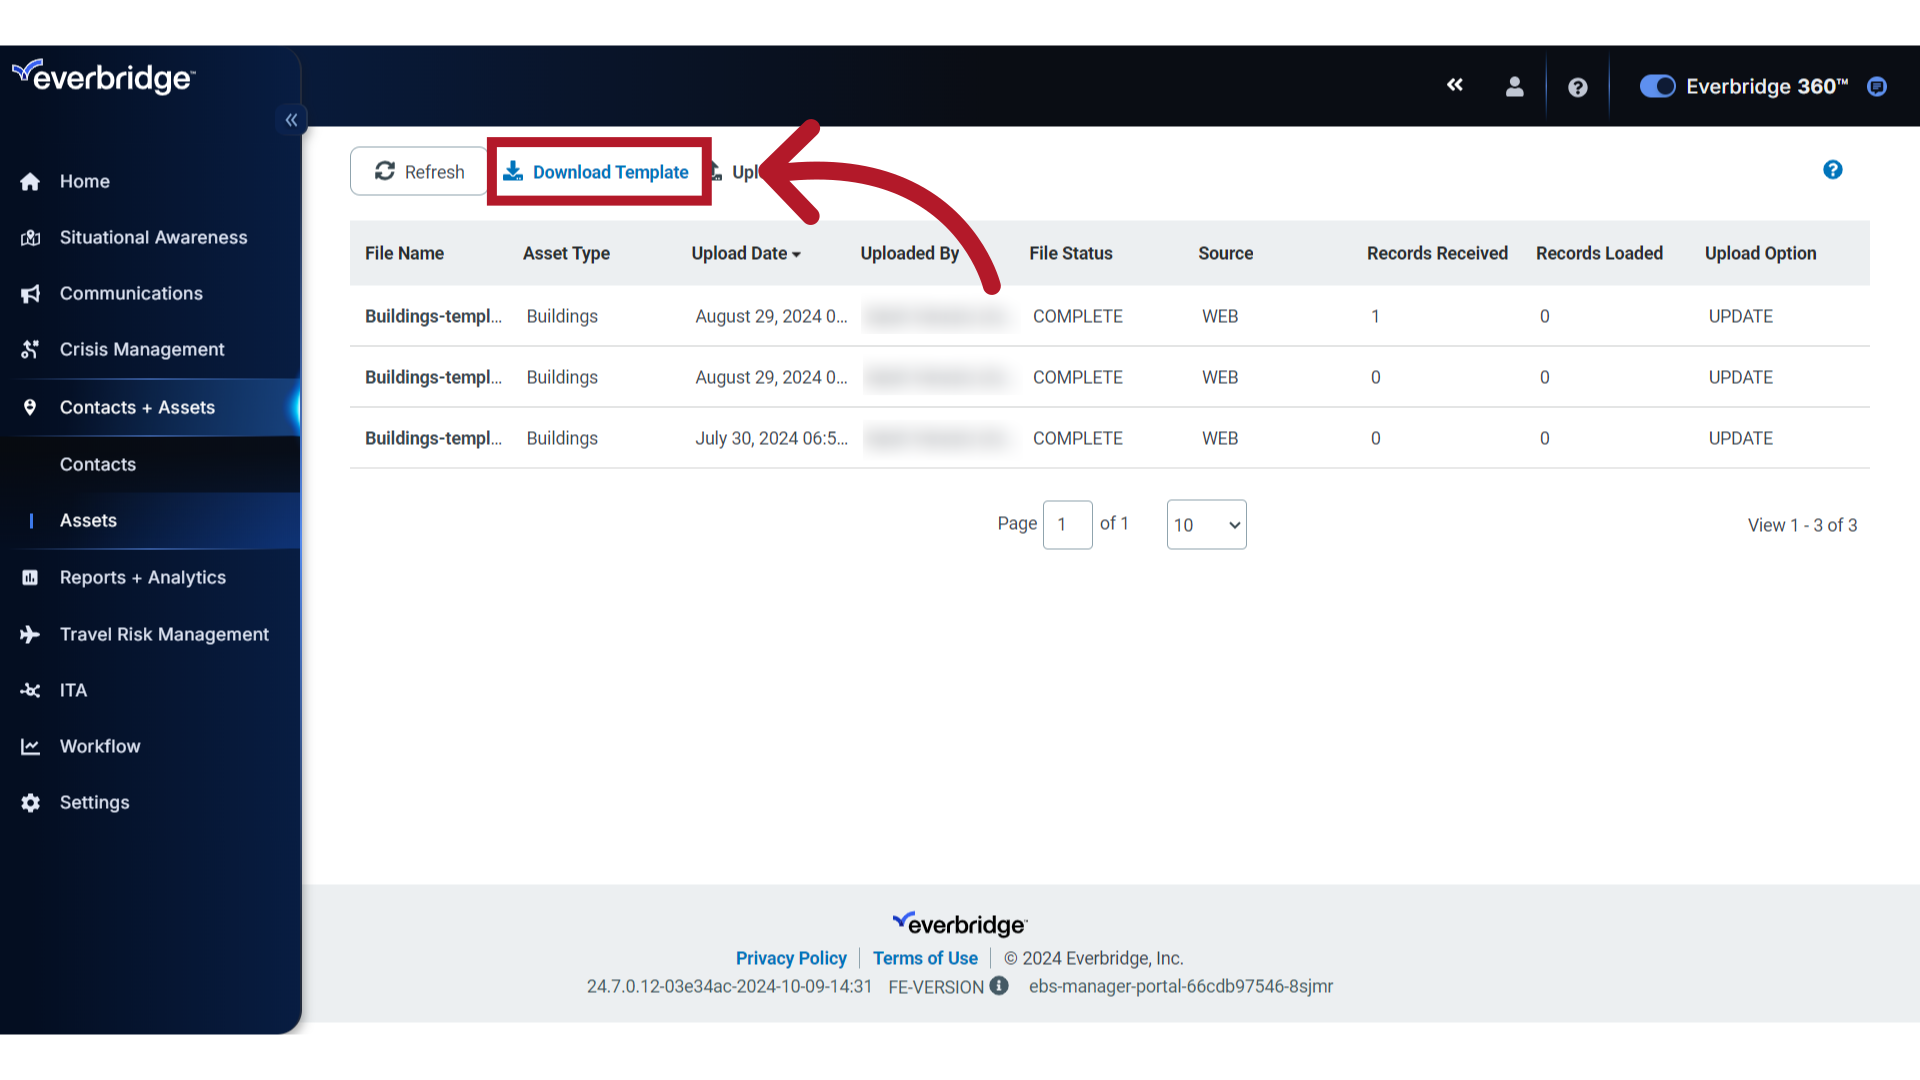Open Settings using the gear icon
Image resolution: width=1920 pixels, height=1080 pixels.
[x=30, y=802]
